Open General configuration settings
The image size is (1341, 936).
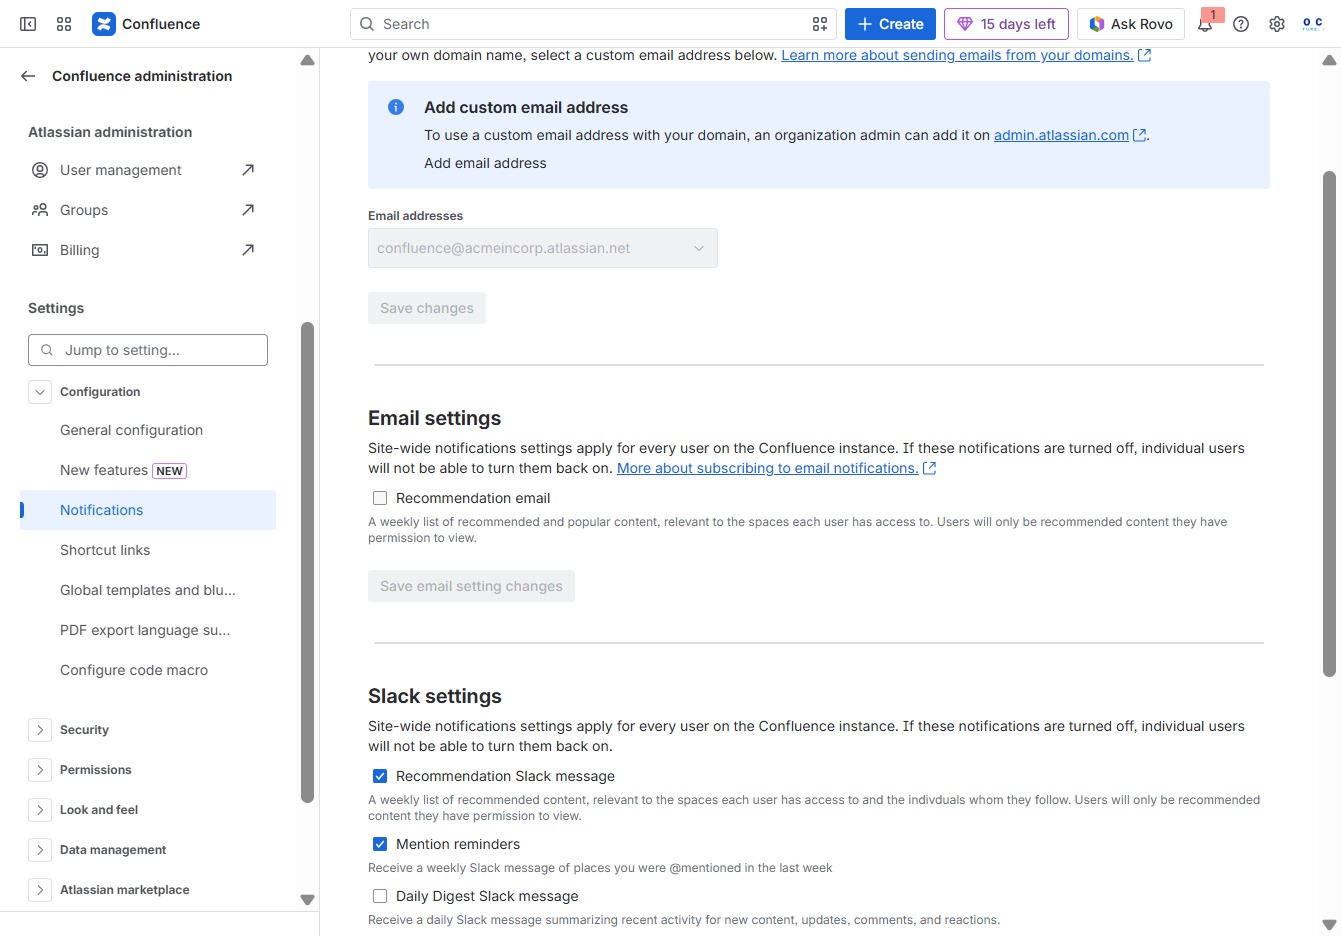[148, 430]
